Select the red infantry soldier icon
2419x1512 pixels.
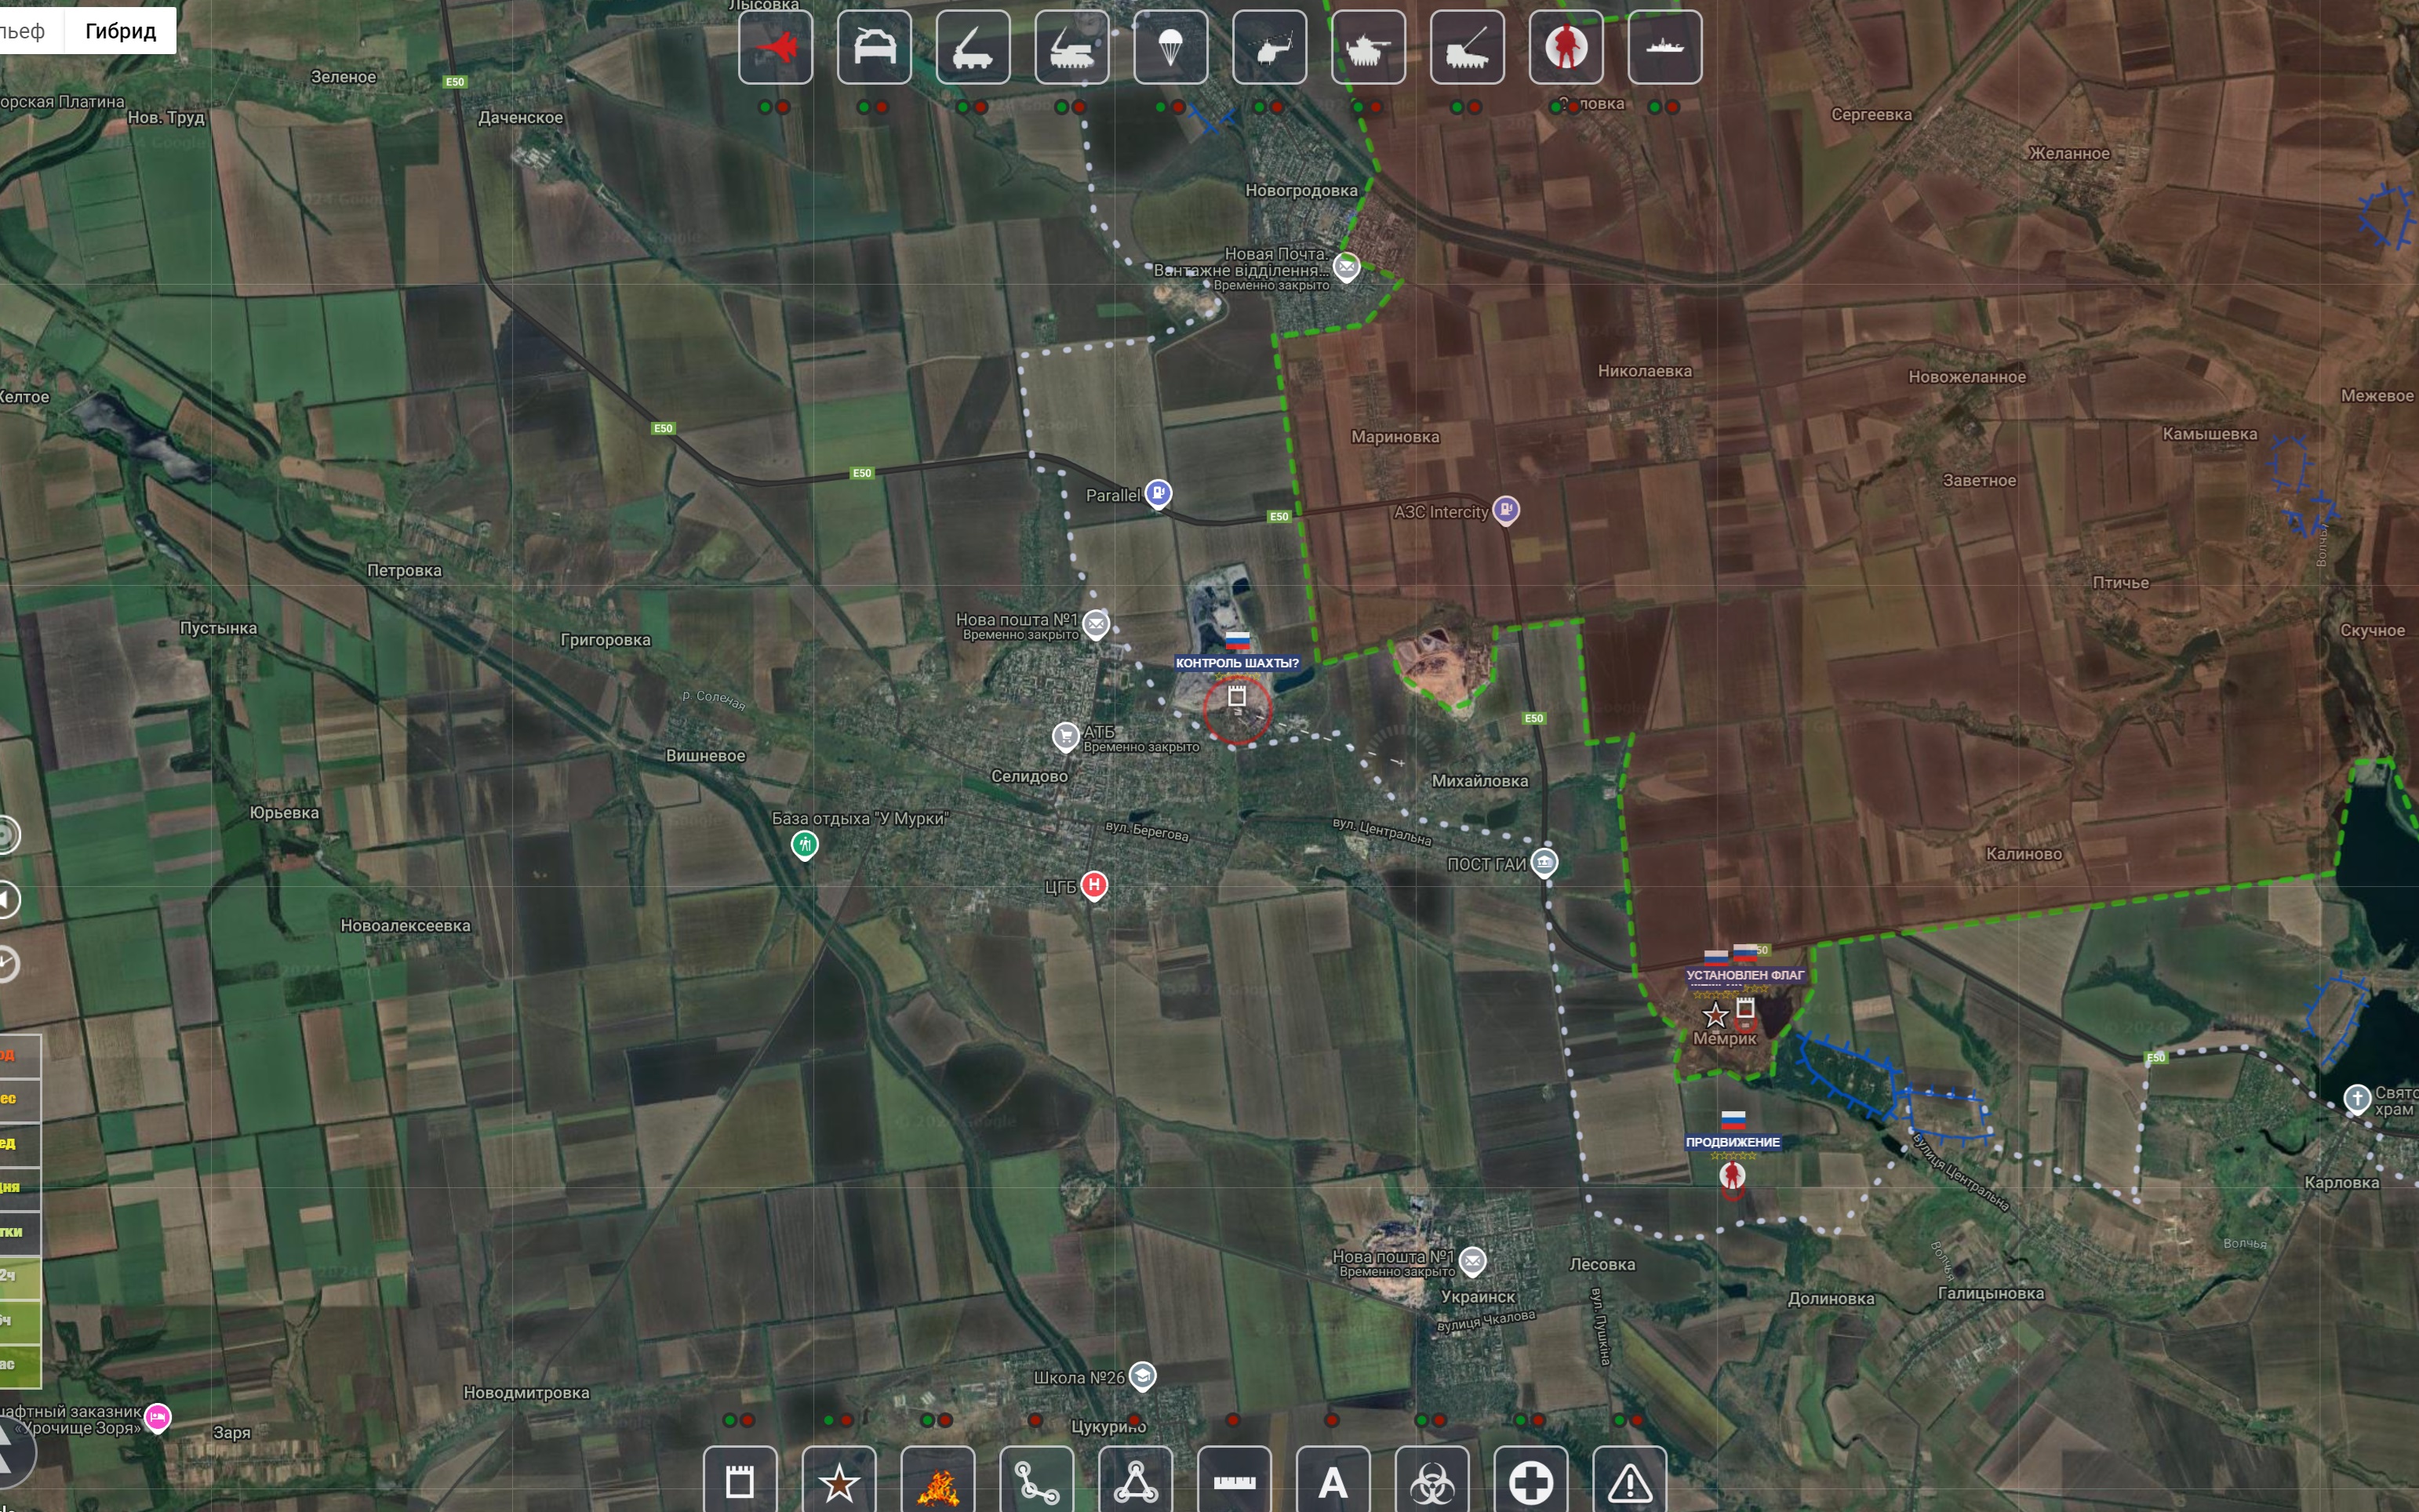pyautogui.click(x=1566, y=47)
